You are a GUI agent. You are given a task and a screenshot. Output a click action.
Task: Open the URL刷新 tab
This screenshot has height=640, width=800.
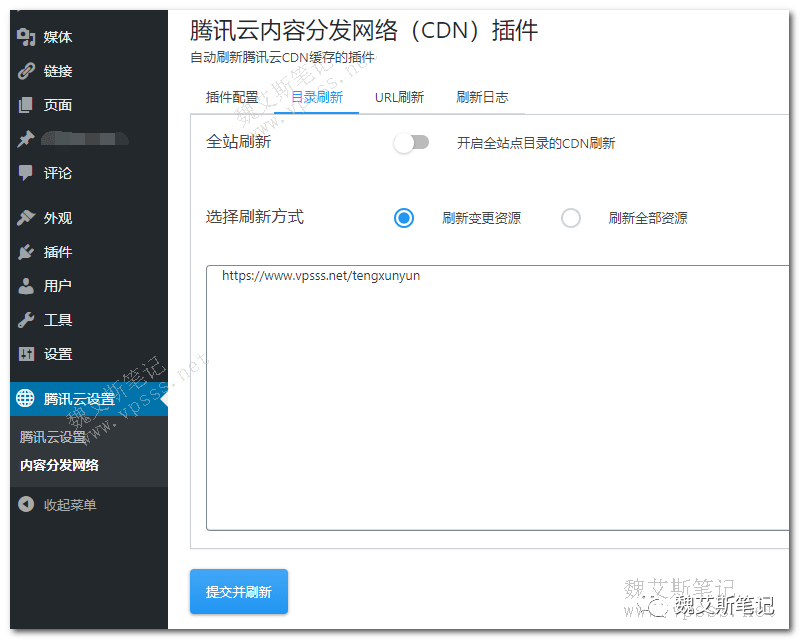[x=399, y=97]
